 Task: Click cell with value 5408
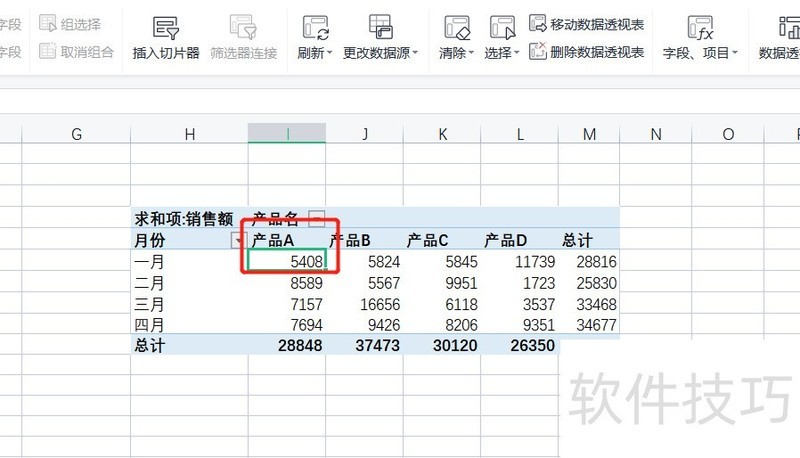coord(287,262)
